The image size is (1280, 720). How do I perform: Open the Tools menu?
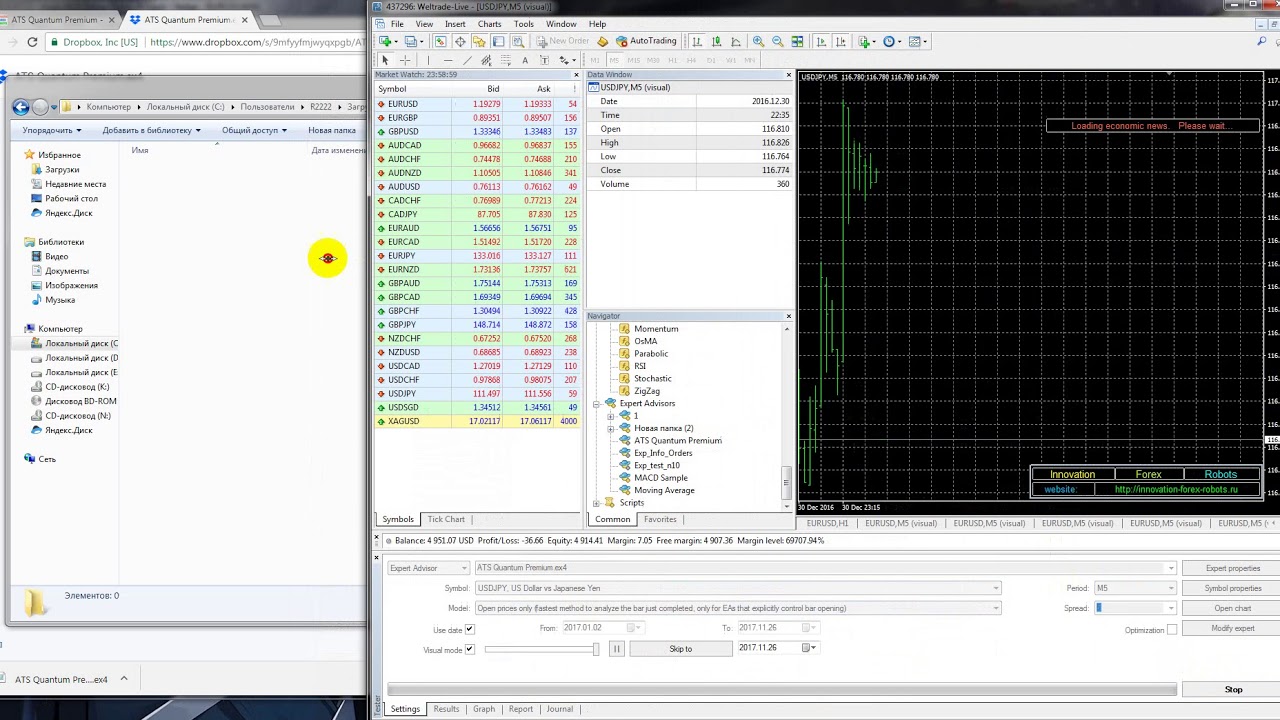tap(524, 24)
